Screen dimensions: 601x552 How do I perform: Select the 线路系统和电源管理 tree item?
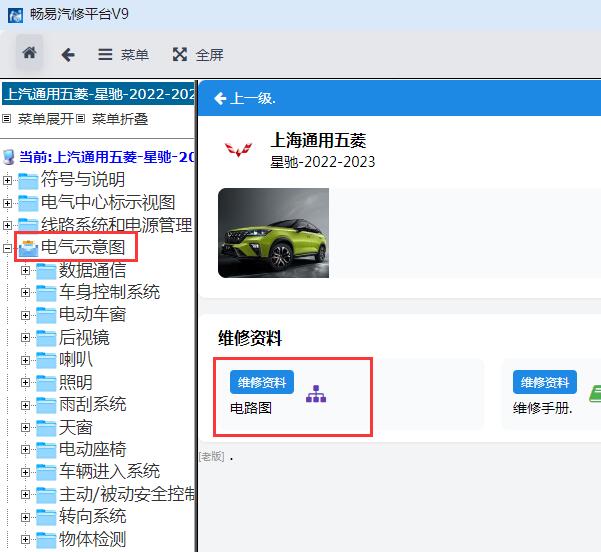tap(117, 225)
